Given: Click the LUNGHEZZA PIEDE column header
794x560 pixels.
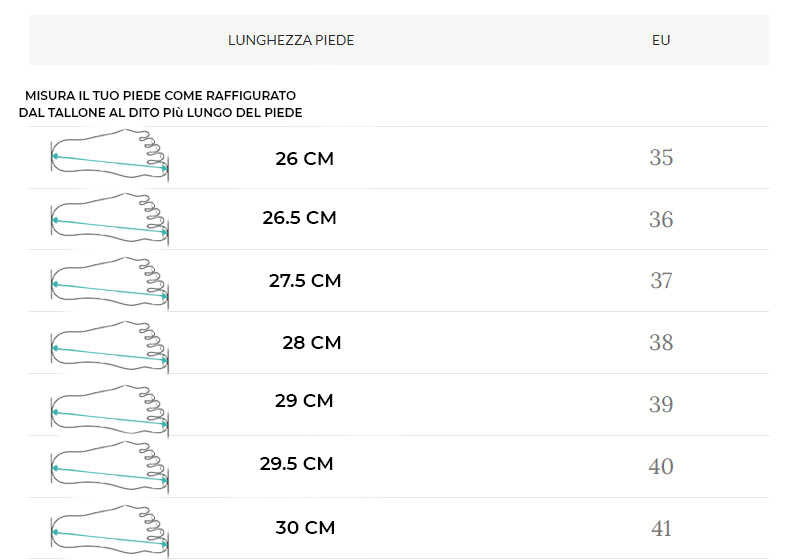Looking at the screenshot, I should point(291,40).
